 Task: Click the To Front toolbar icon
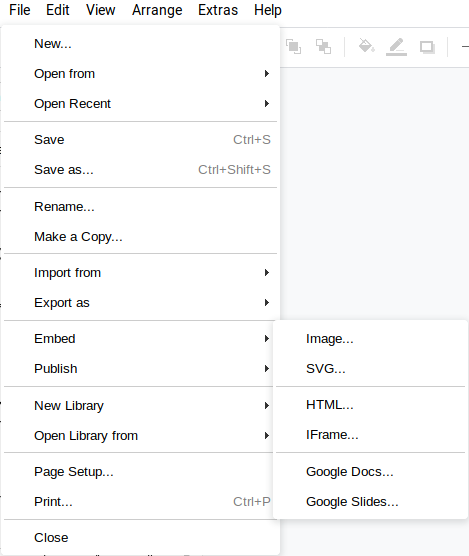coord(294,46)
